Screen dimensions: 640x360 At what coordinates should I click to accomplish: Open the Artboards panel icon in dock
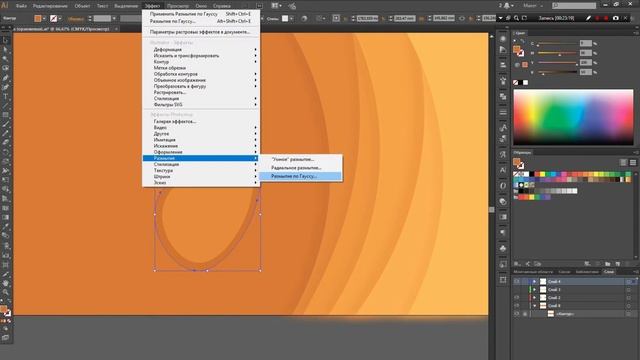click(503, 280)
